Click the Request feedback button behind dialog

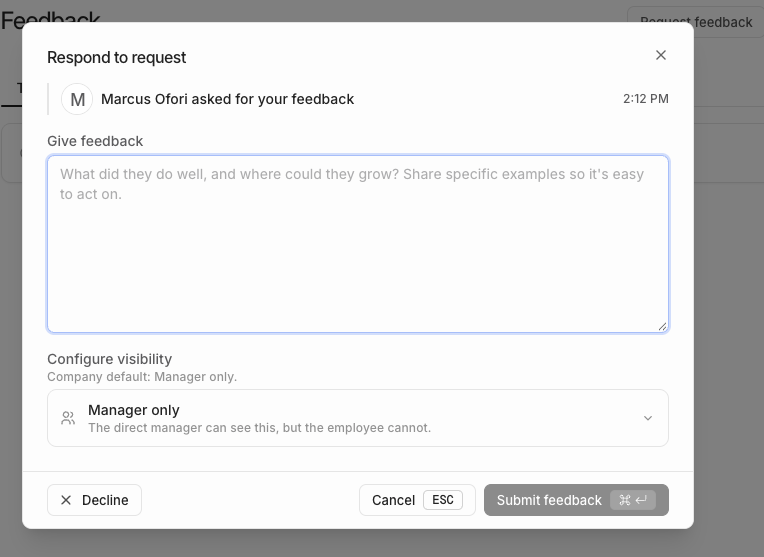[696, 22]
